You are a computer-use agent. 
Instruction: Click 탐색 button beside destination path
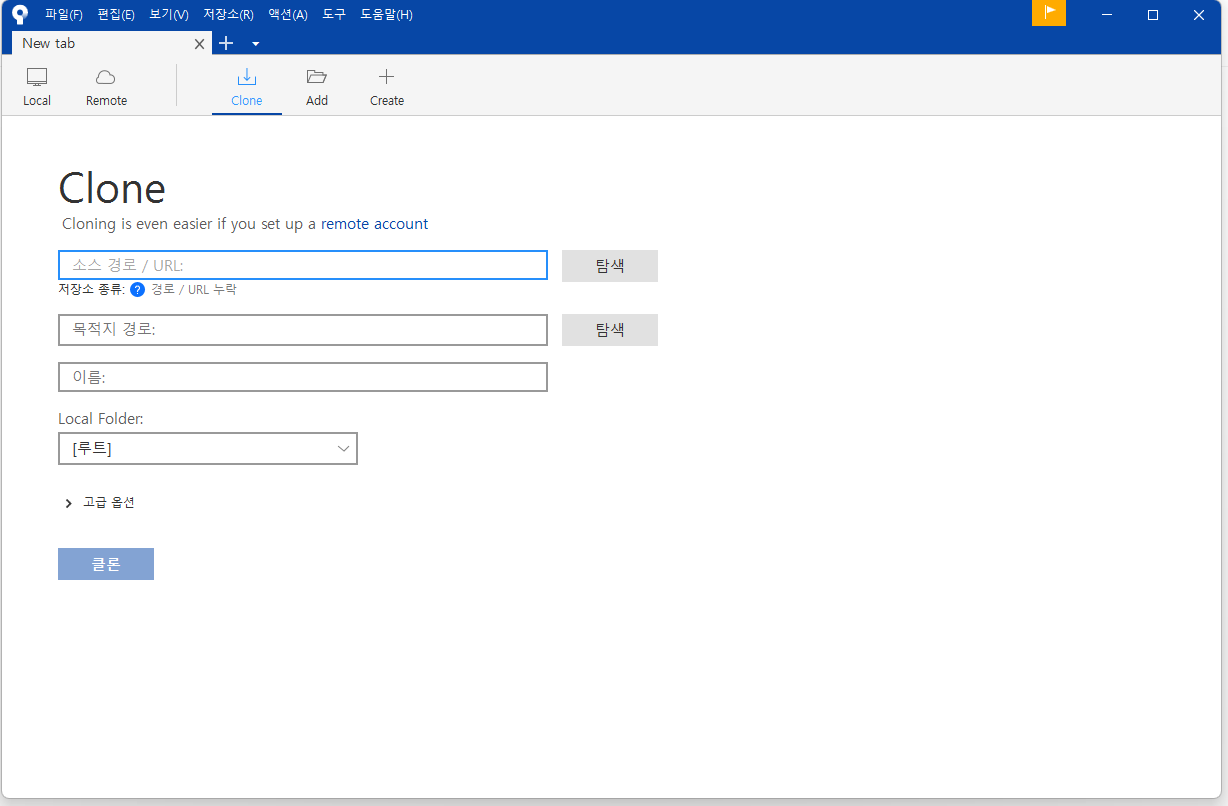(x=610, y=330)
